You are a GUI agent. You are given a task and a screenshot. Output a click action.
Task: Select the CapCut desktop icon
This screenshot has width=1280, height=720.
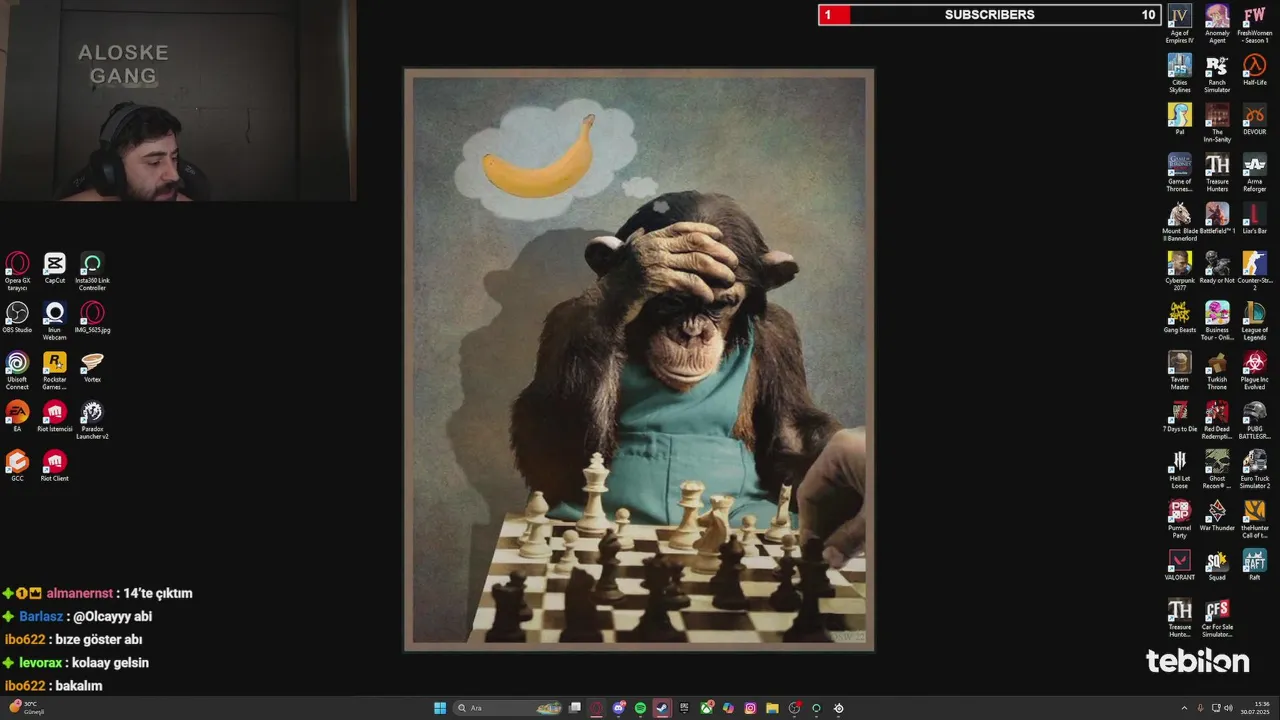tap(55, 268)
